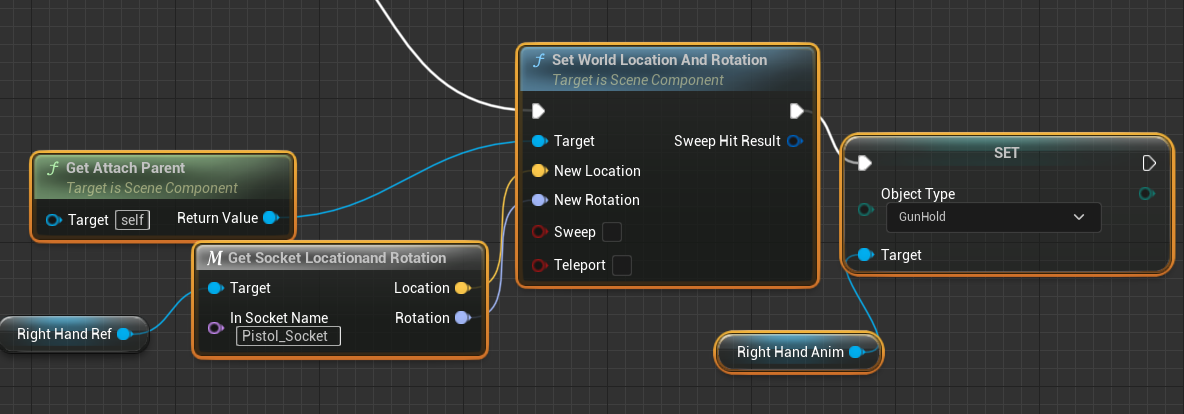Click the Return Value label
Image resolution: width=1184 pixels, height=414 pixels.
click(217, 218)
